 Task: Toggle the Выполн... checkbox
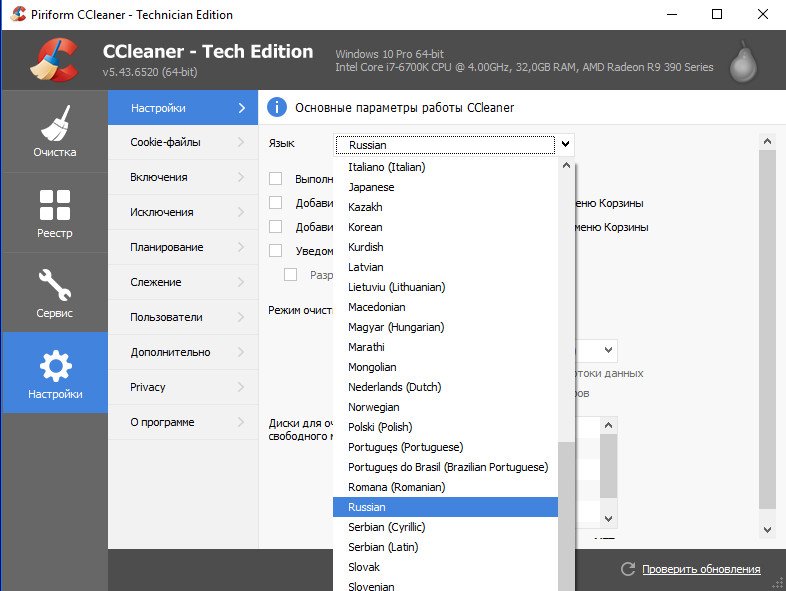(x=275, y=178)
